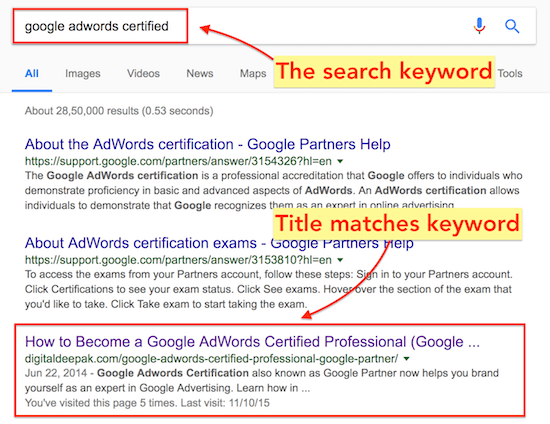550x424 pixels.
Task: Expand dropdown arrow beside answer/3154326 URL
Action: (340, 161)
